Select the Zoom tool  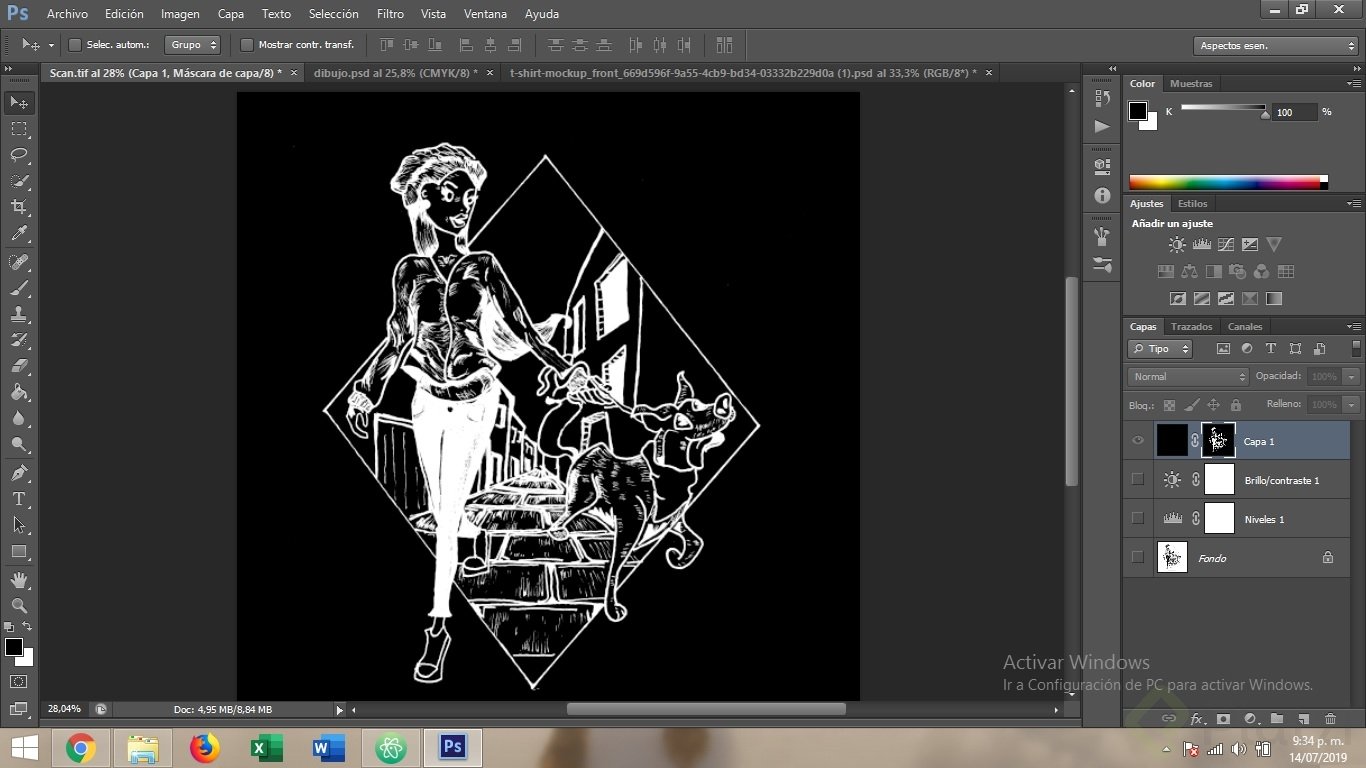(19, 606)
